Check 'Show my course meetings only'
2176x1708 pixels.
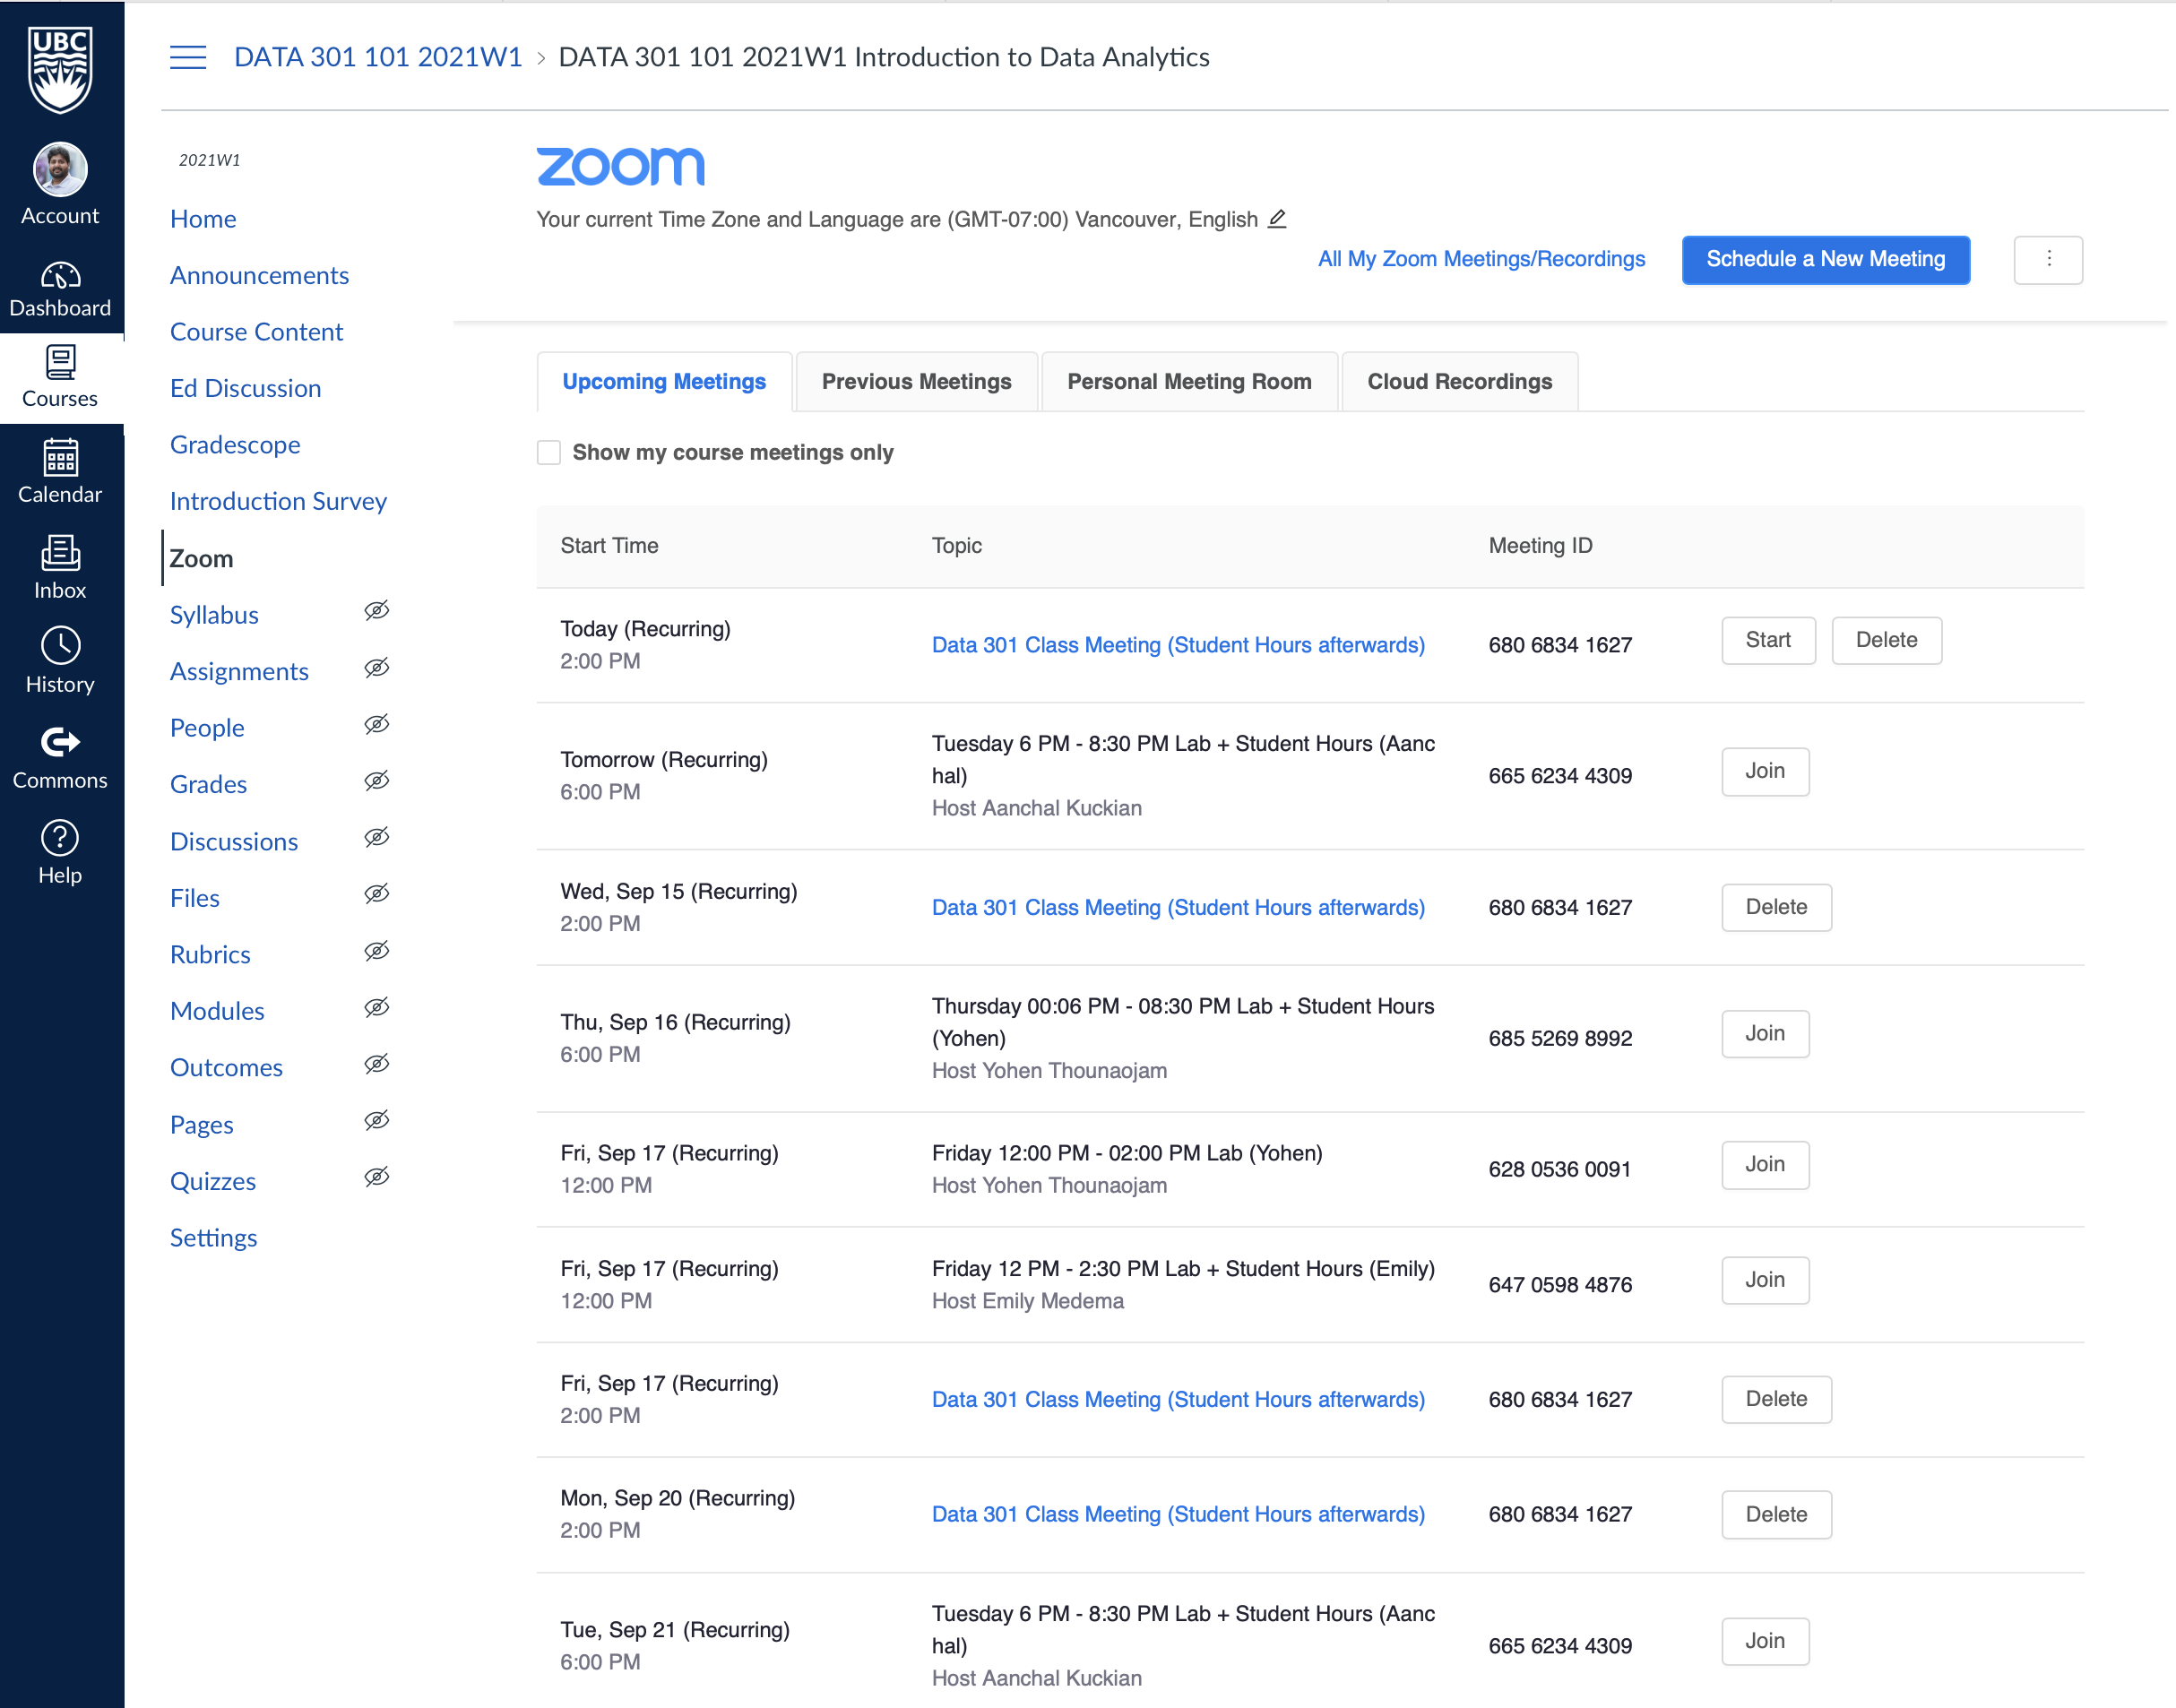point(549,453)
